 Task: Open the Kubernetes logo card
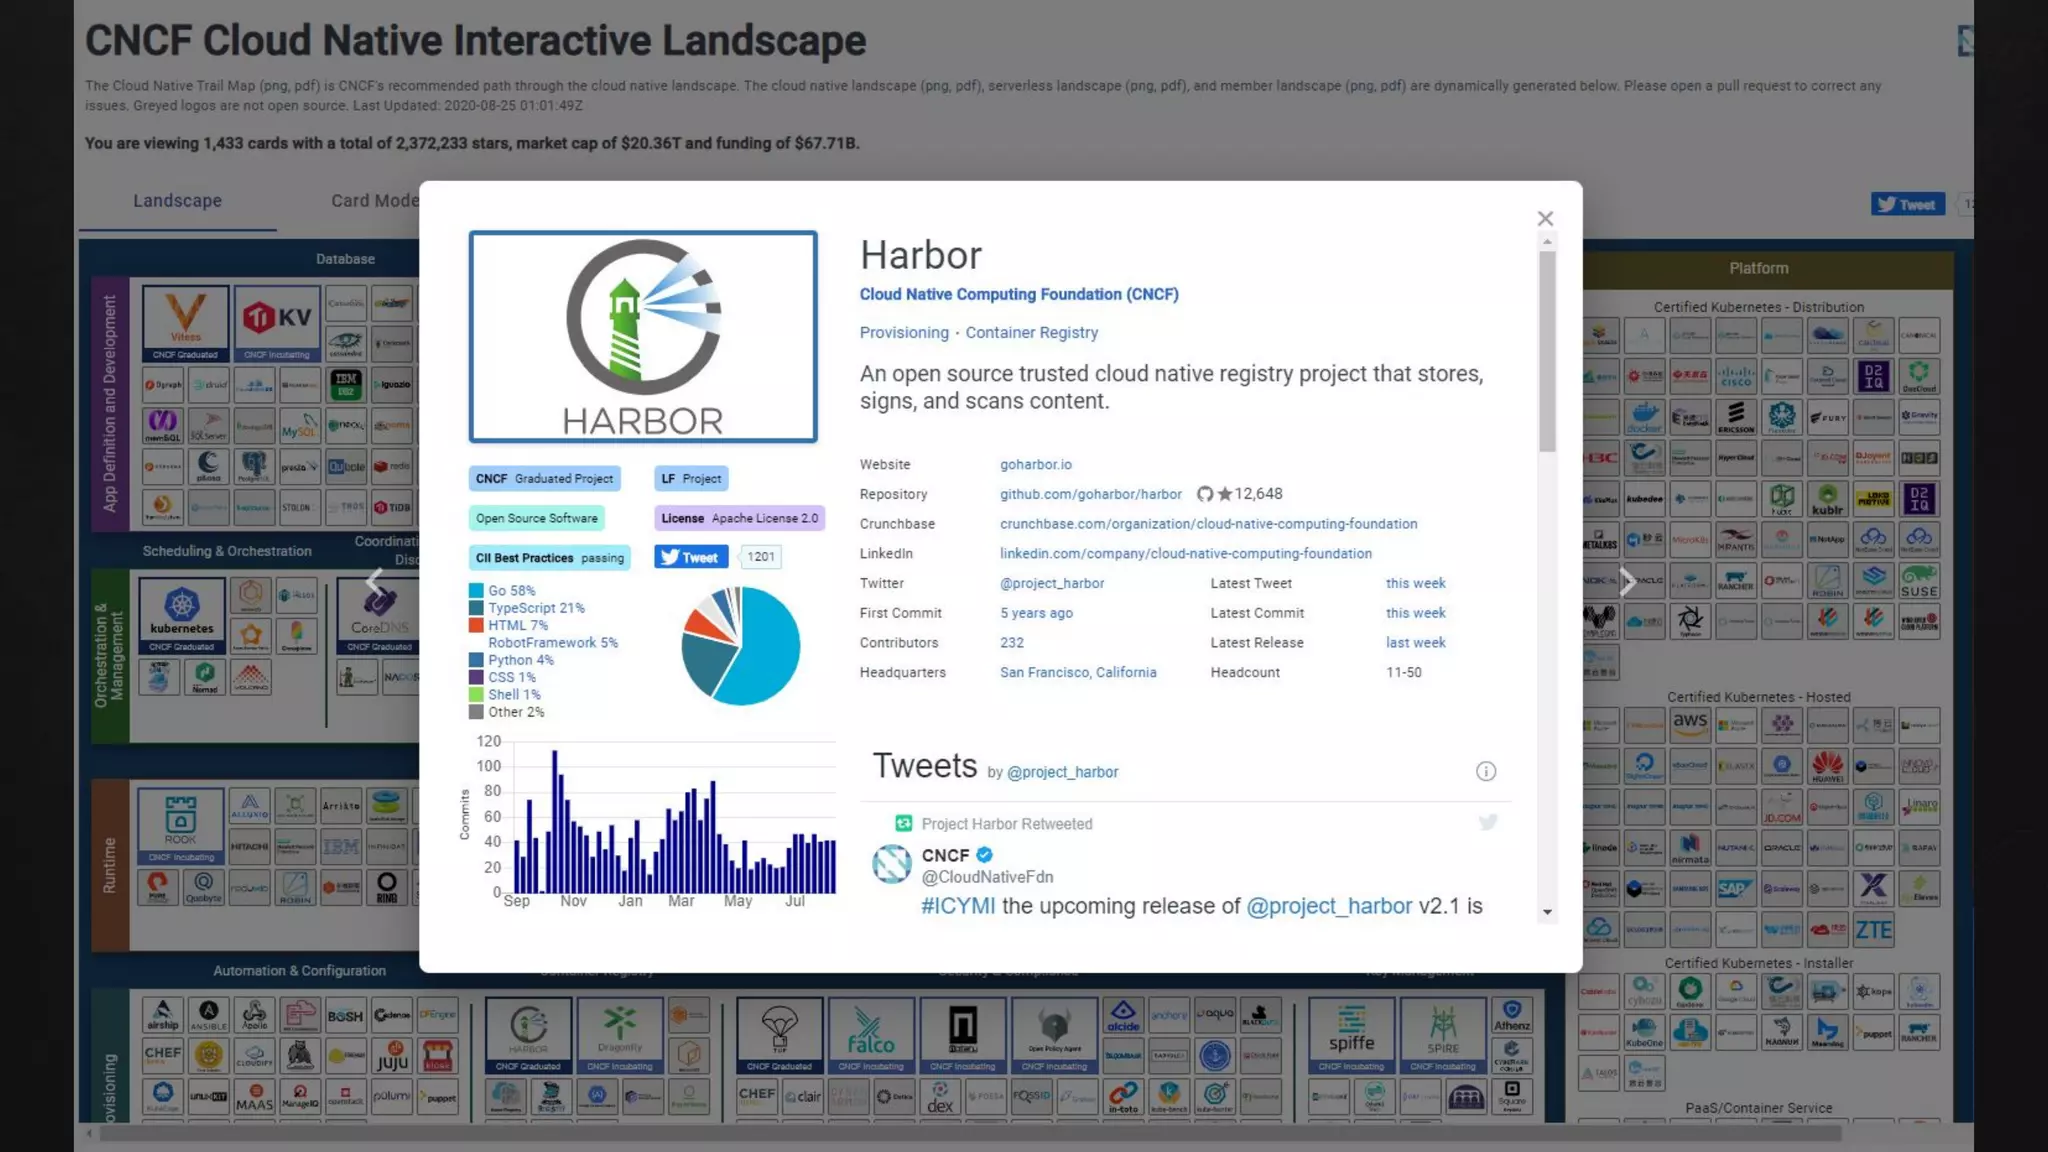(x=182, y=612)
